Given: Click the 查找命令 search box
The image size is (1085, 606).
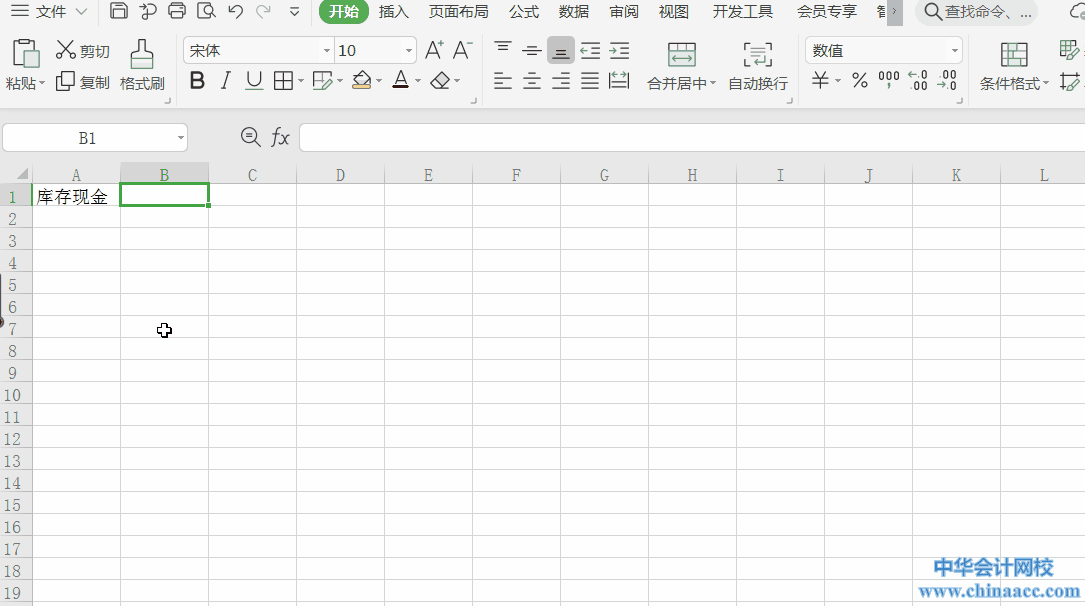Looking at the screenshot, I should coord(976,12).
